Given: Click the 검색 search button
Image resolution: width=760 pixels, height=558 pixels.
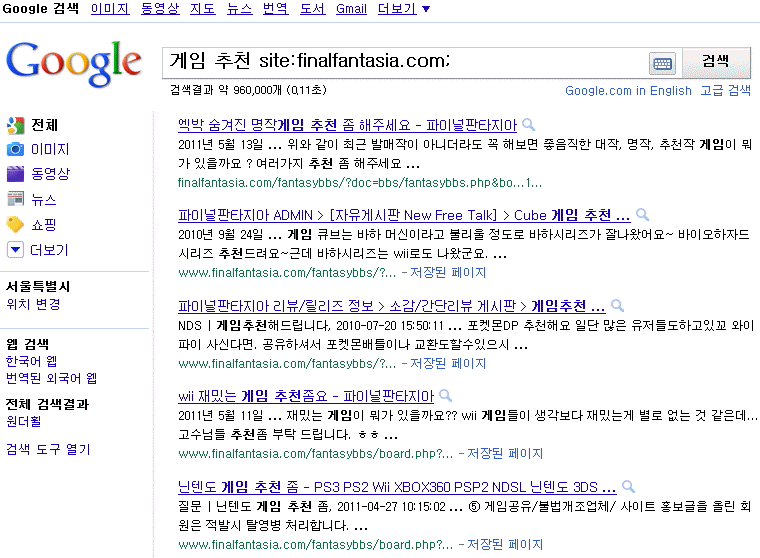Looking at the screenshot, I should (x=716, y=63).
